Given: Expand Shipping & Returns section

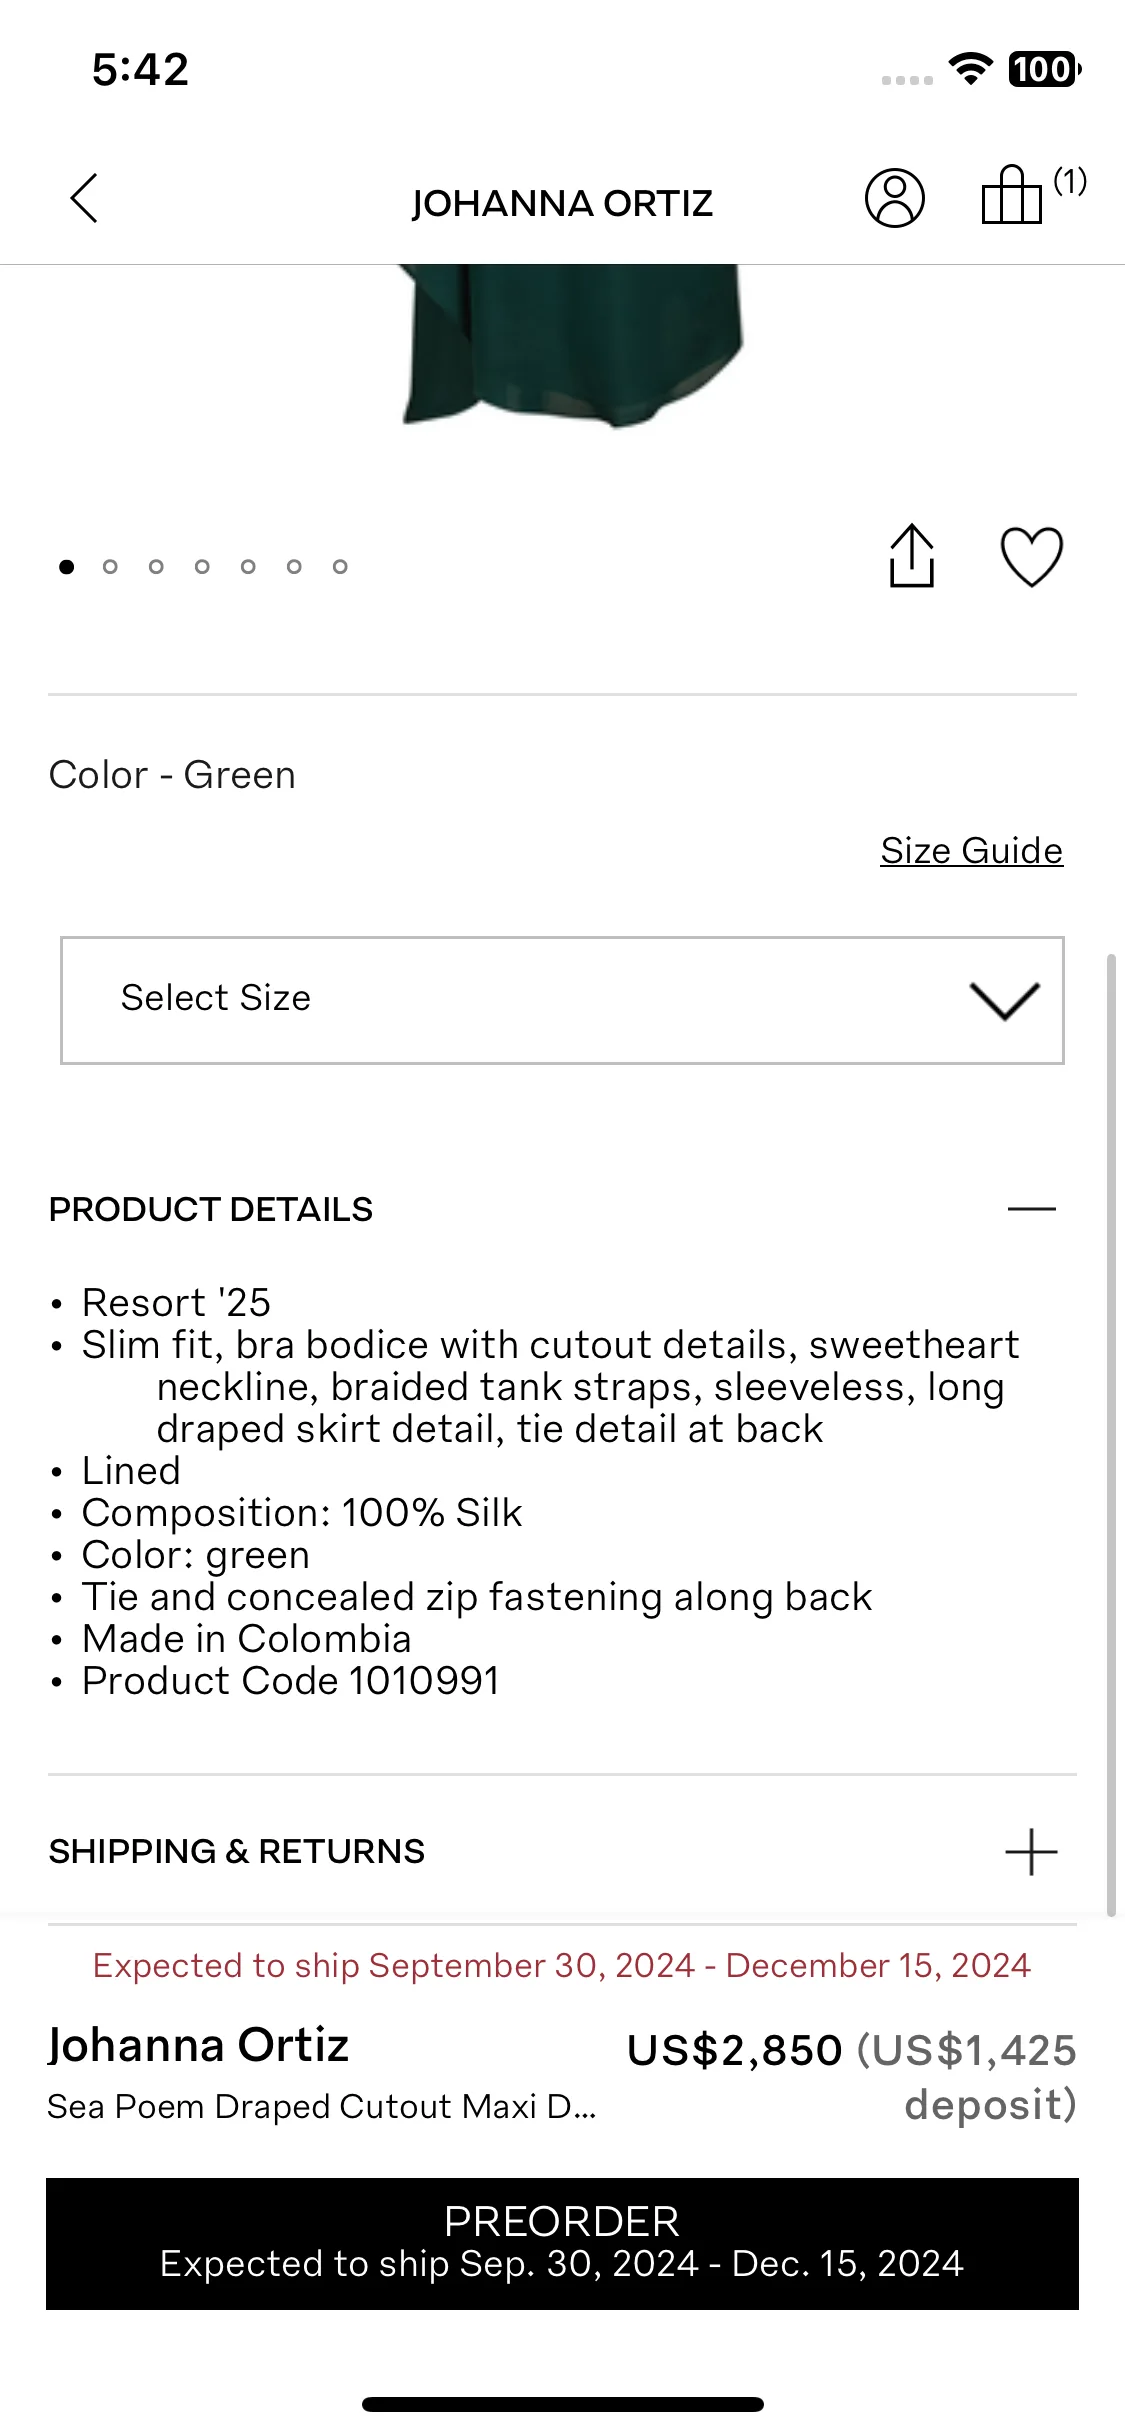Looking at the screenshot, I should click(1031, 1852).
